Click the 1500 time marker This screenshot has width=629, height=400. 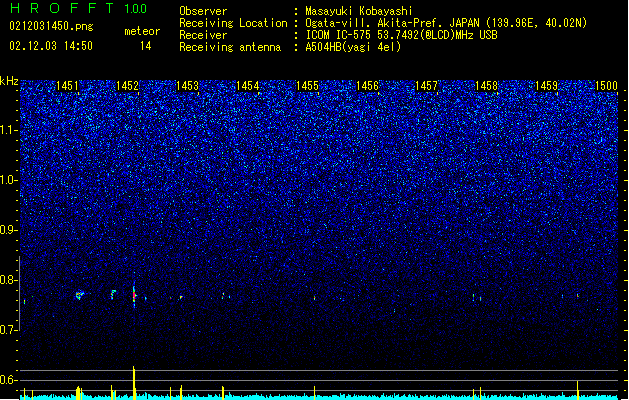(606, 86)
